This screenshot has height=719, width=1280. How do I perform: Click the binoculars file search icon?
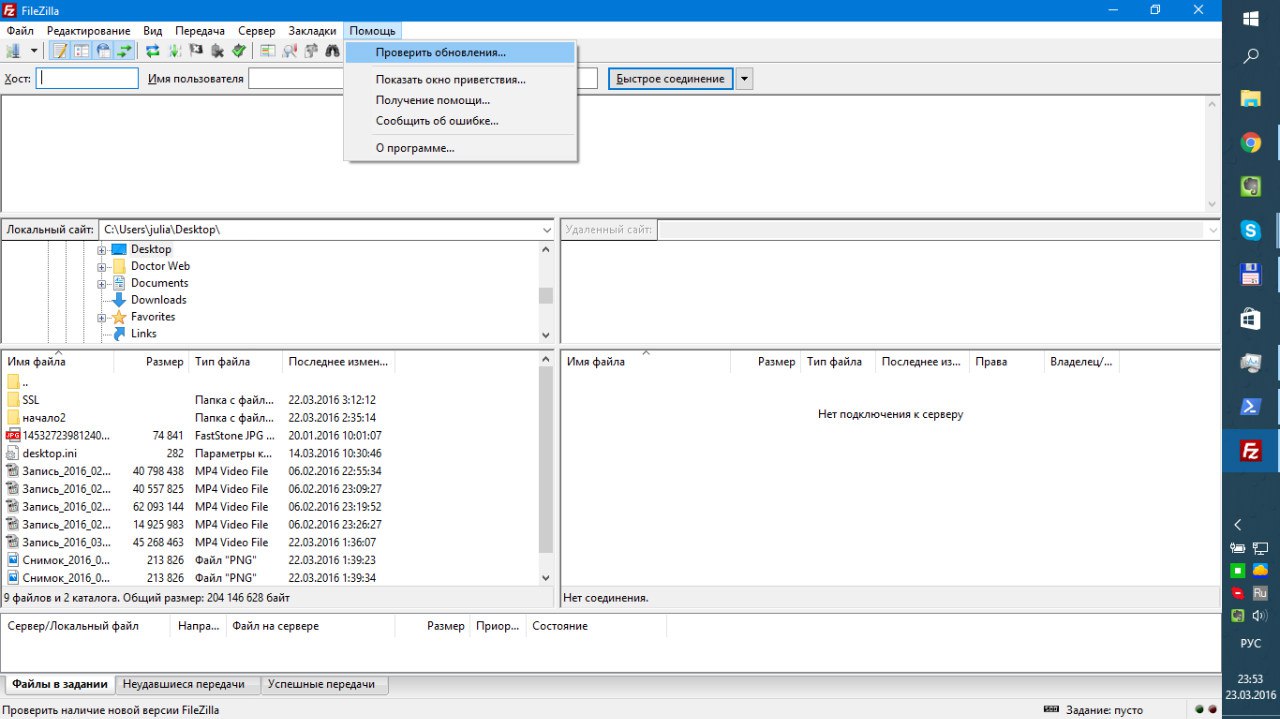[332, 51]
